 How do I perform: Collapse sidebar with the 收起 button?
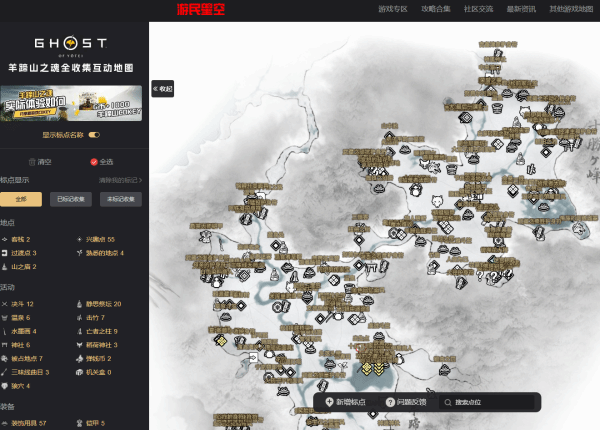point(162,89)
